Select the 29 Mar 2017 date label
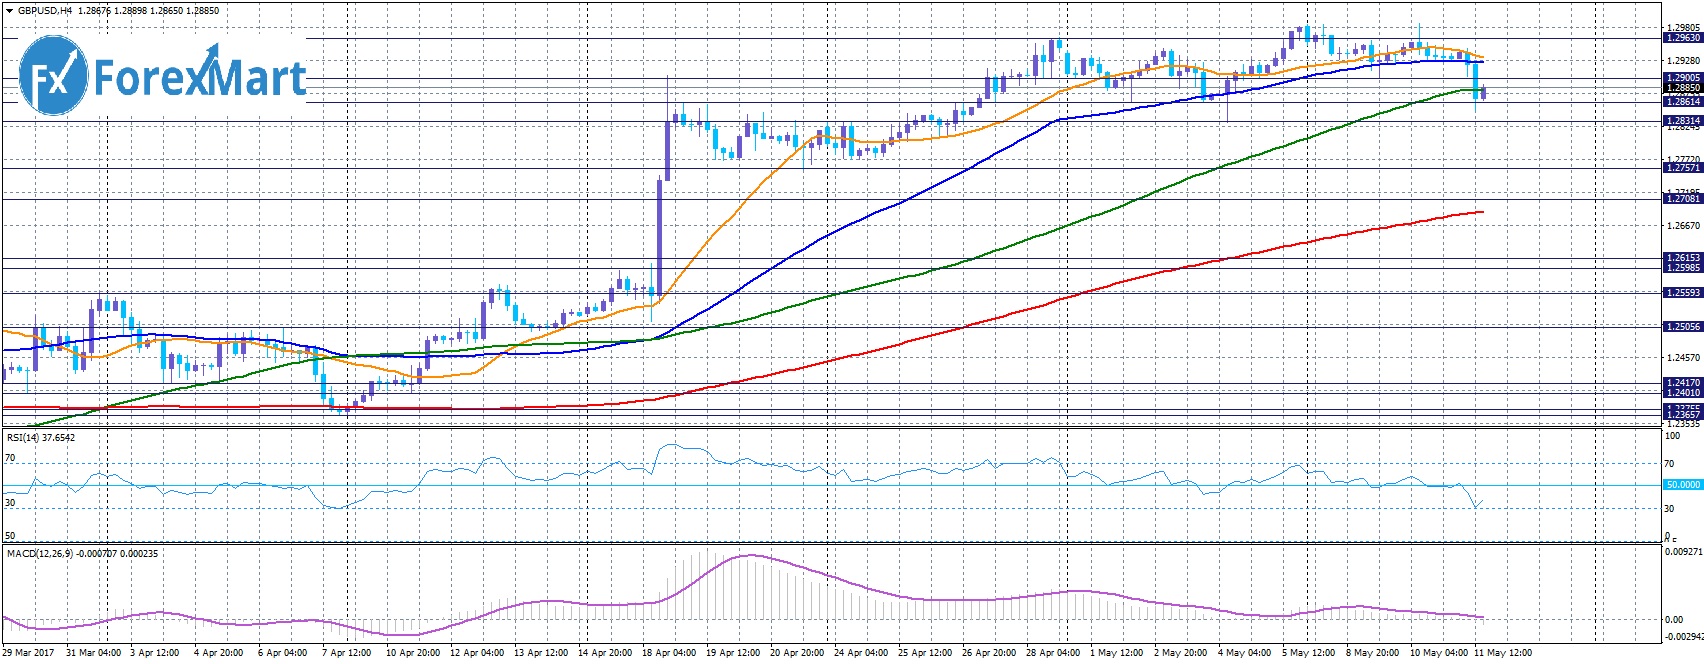1704x664 pixels. coord(28,653)
